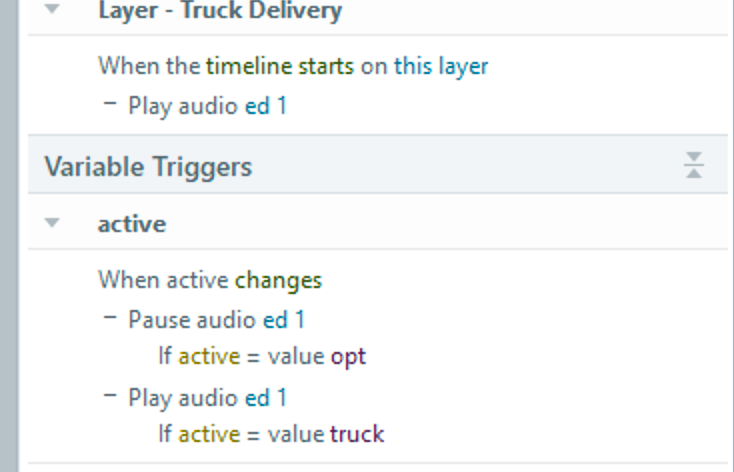This screenshot has height=472, width=734.
Task: Collapse the 'active' variable trigger group
Action: point(53,224)
